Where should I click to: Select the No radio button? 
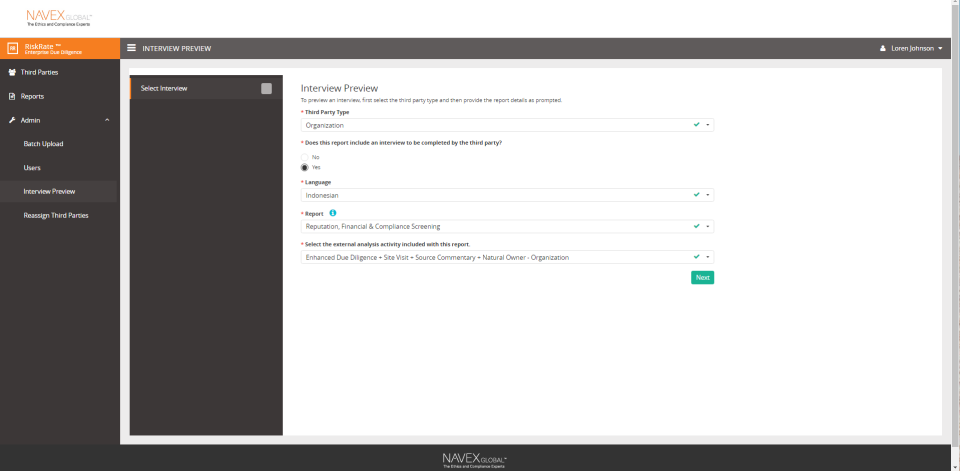coord(304,157)
